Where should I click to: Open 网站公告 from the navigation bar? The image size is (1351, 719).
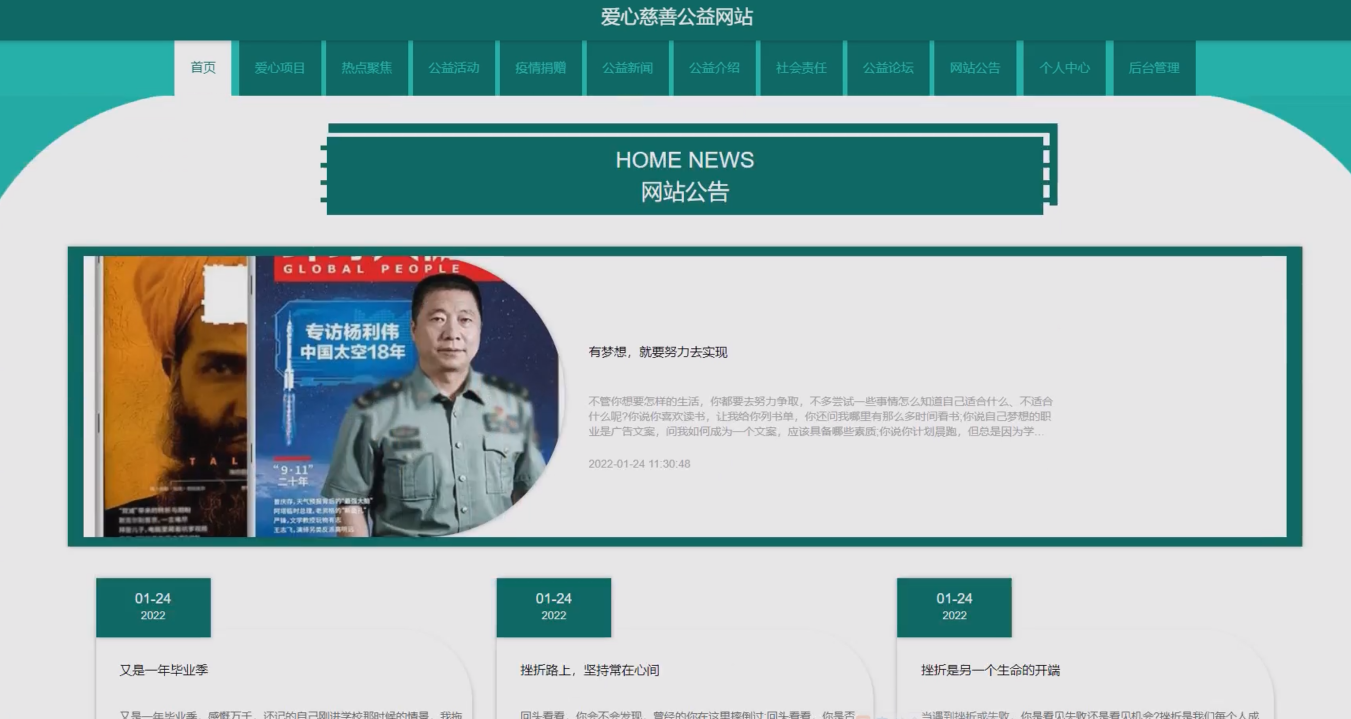(975, 68)
